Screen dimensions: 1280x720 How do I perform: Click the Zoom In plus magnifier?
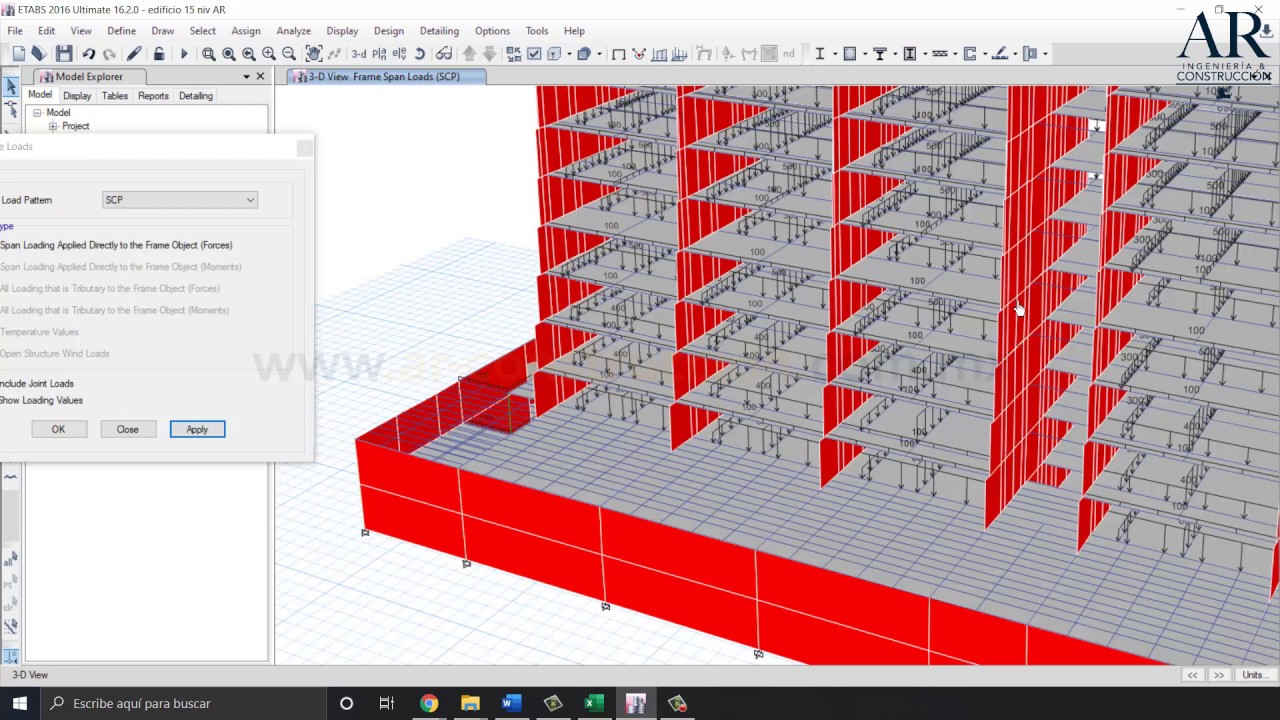269,54
